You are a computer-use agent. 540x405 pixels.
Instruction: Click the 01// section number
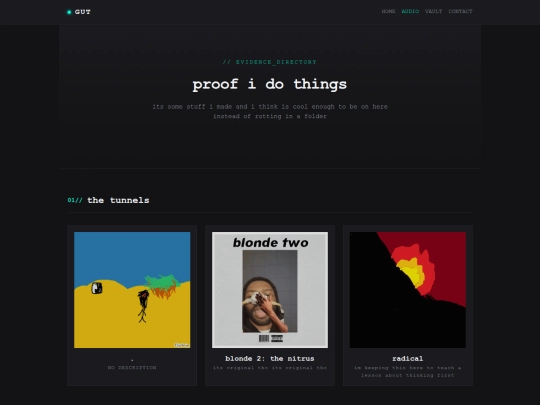[75, 200]
